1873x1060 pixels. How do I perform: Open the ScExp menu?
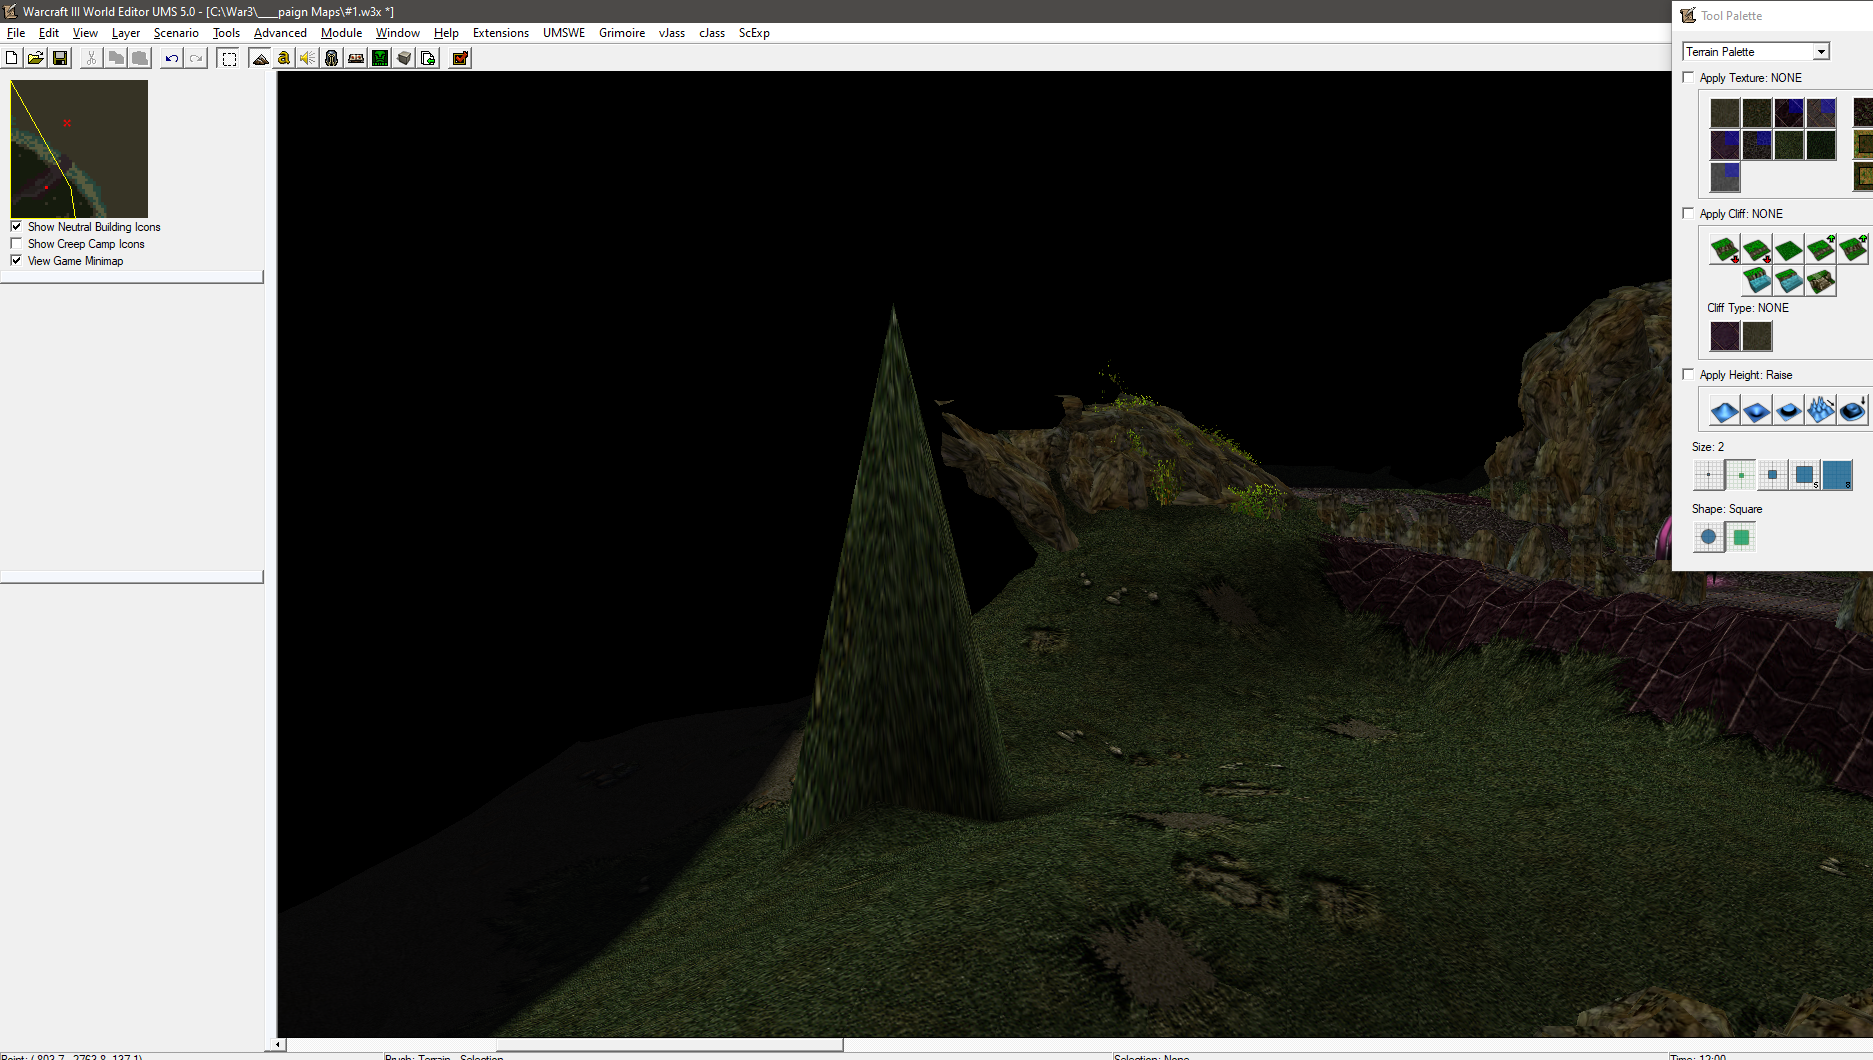[754, 33]
